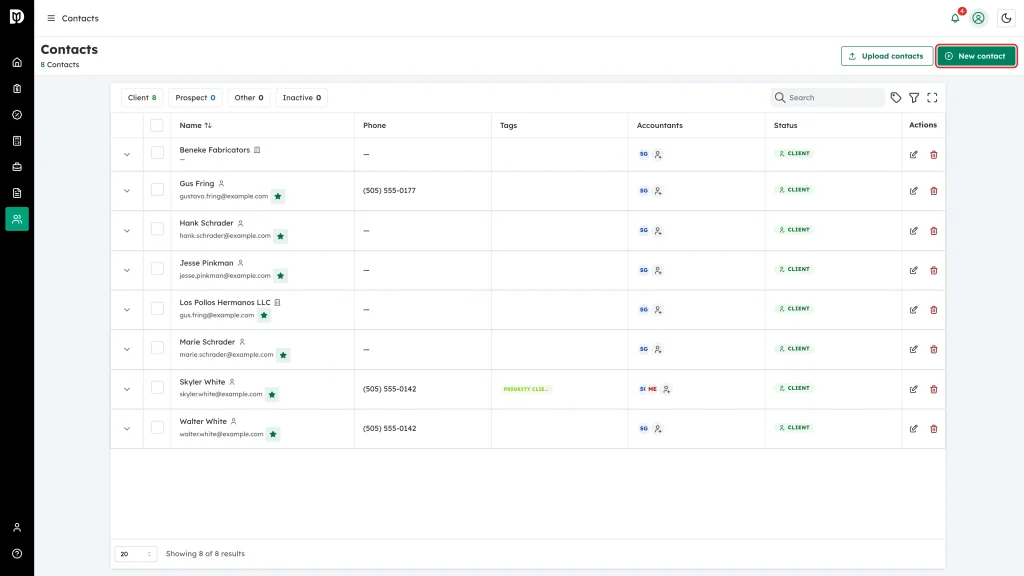Click the Upload contacts button
Screen dimensions: 1024x576
886,56
